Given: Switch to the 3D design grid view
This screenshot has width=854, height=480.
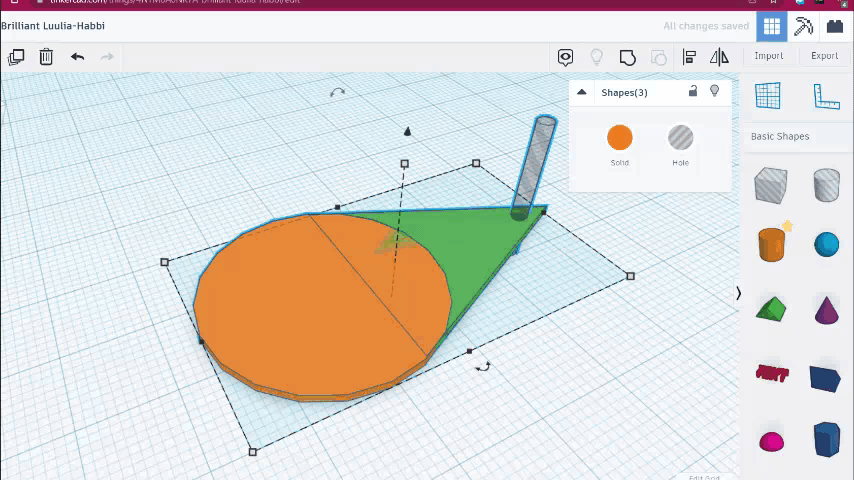Looking at the screenshot, I should (771, 27).
